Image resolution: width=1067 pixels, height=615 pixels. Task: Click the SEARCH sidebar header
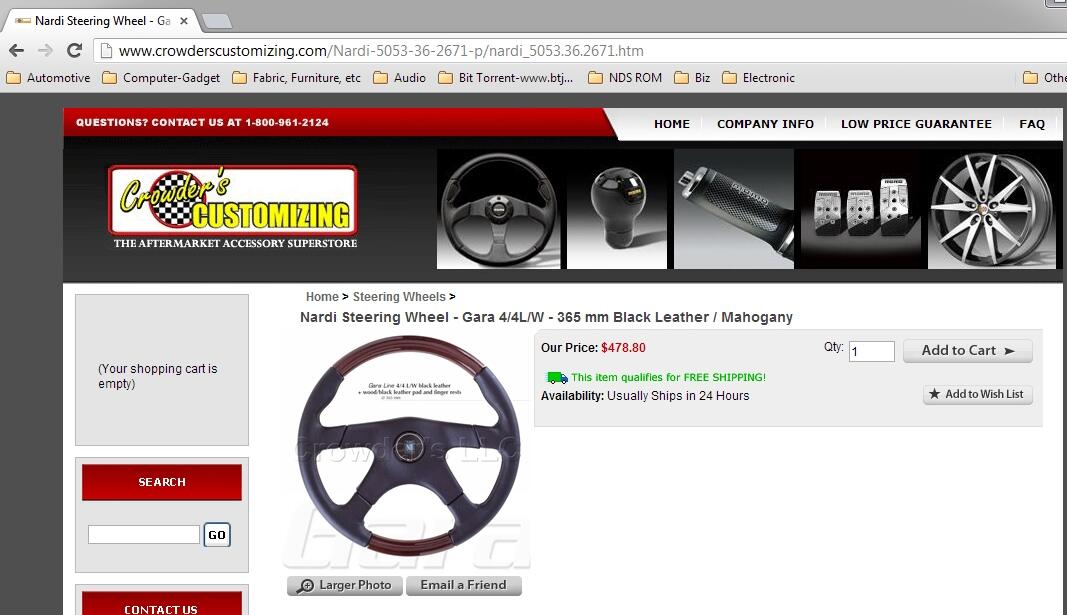[162, 482]
